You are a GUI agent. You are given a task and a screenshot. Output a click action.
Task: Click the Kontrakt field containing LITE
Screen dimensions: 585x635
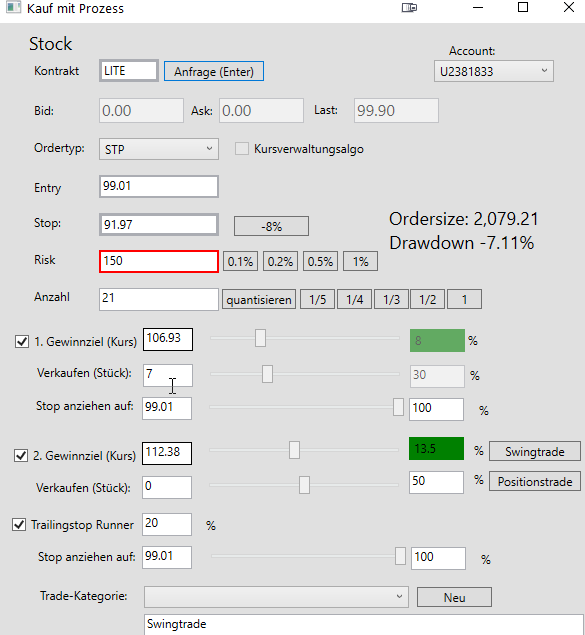point(128,71)
